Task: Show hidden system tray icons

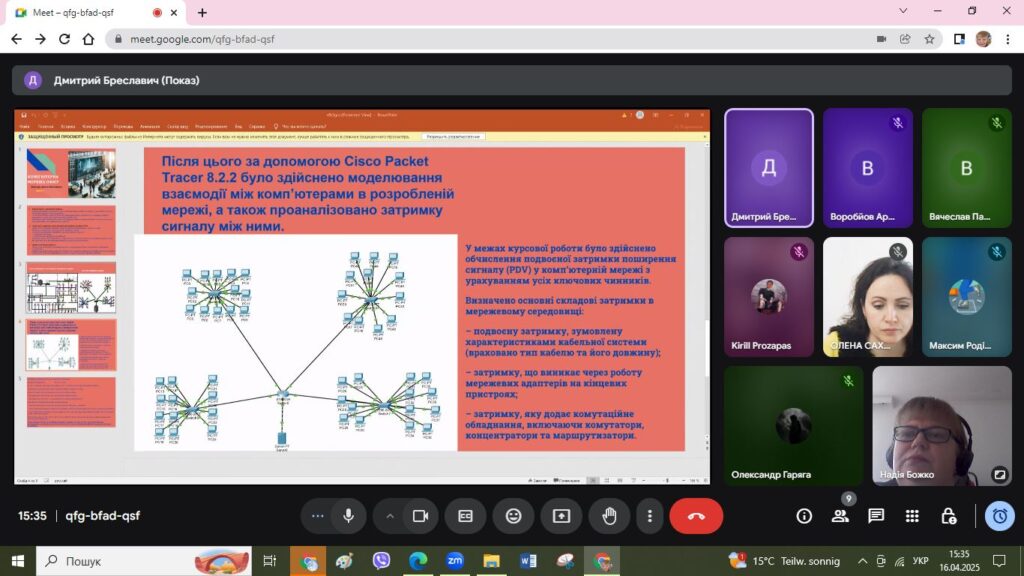Action: 863,561
